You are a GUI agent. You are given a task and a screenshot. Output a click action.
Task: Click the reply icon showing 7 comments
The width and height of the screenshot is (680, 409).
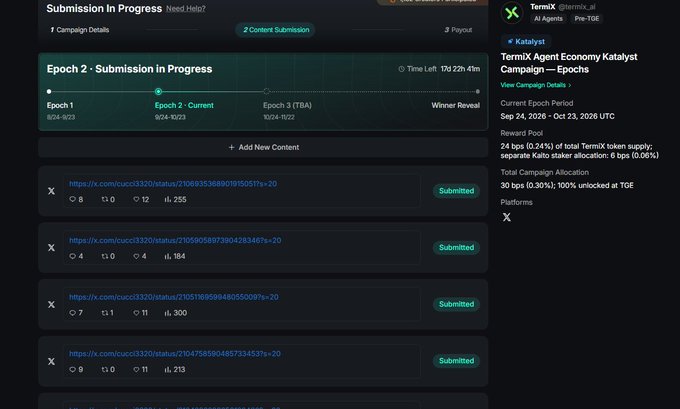pyautogui.click(x=72, y=313)
